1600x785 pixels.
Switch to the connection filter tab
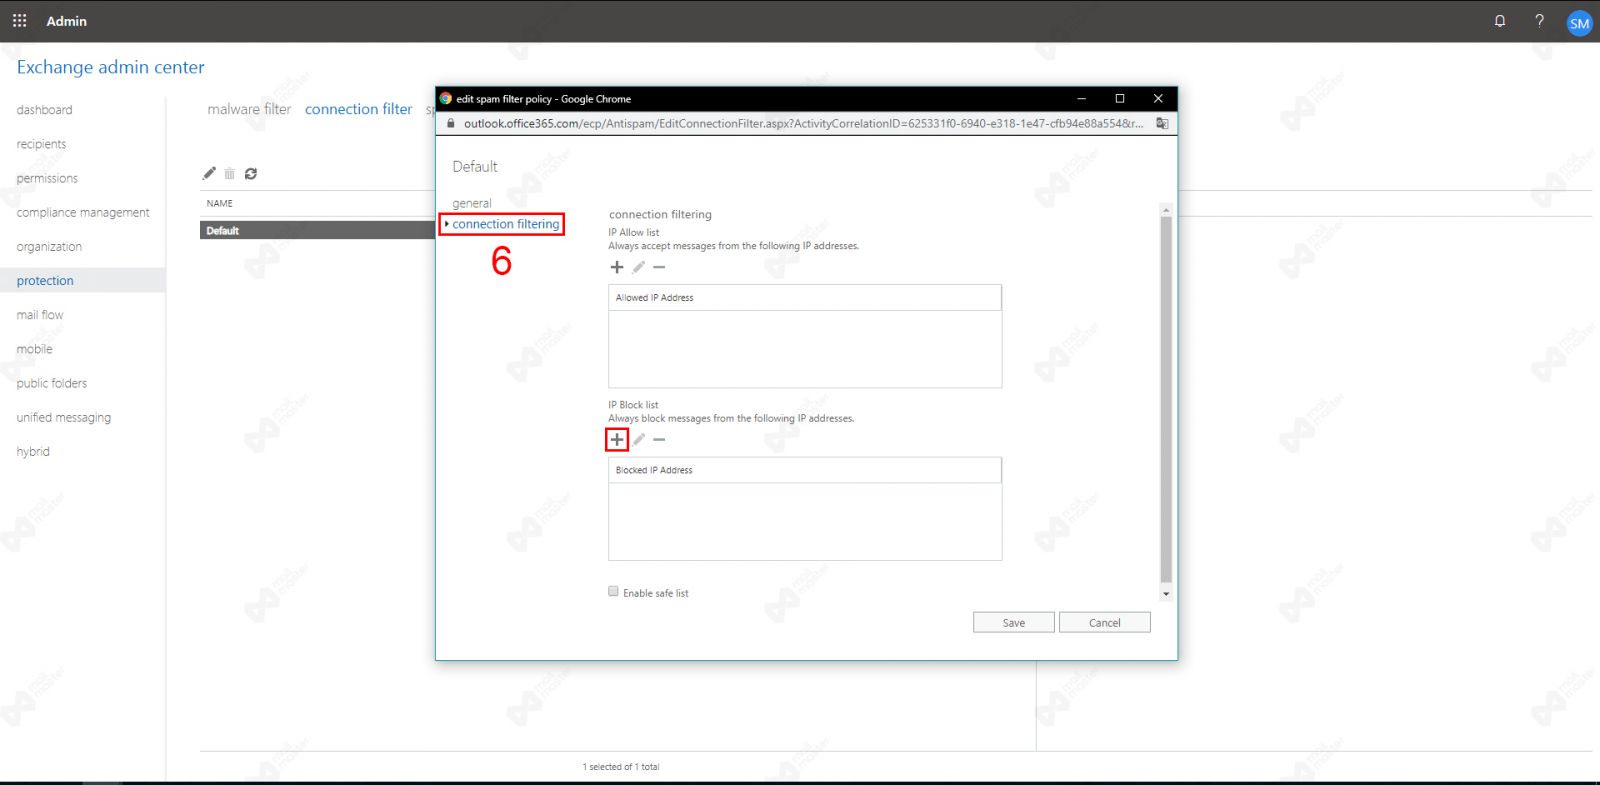pos(358,109)
